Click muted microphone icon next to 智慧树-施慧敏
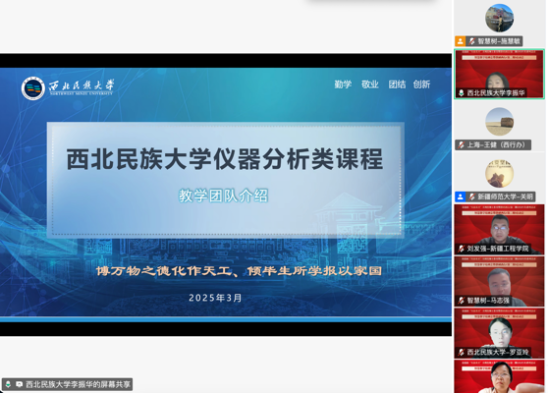This screenshot has width=548, height=393. [472, 41]
